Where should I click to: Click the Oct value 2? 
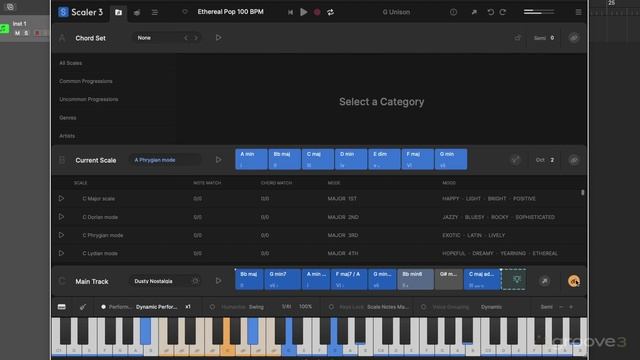(x=552, y=160)
